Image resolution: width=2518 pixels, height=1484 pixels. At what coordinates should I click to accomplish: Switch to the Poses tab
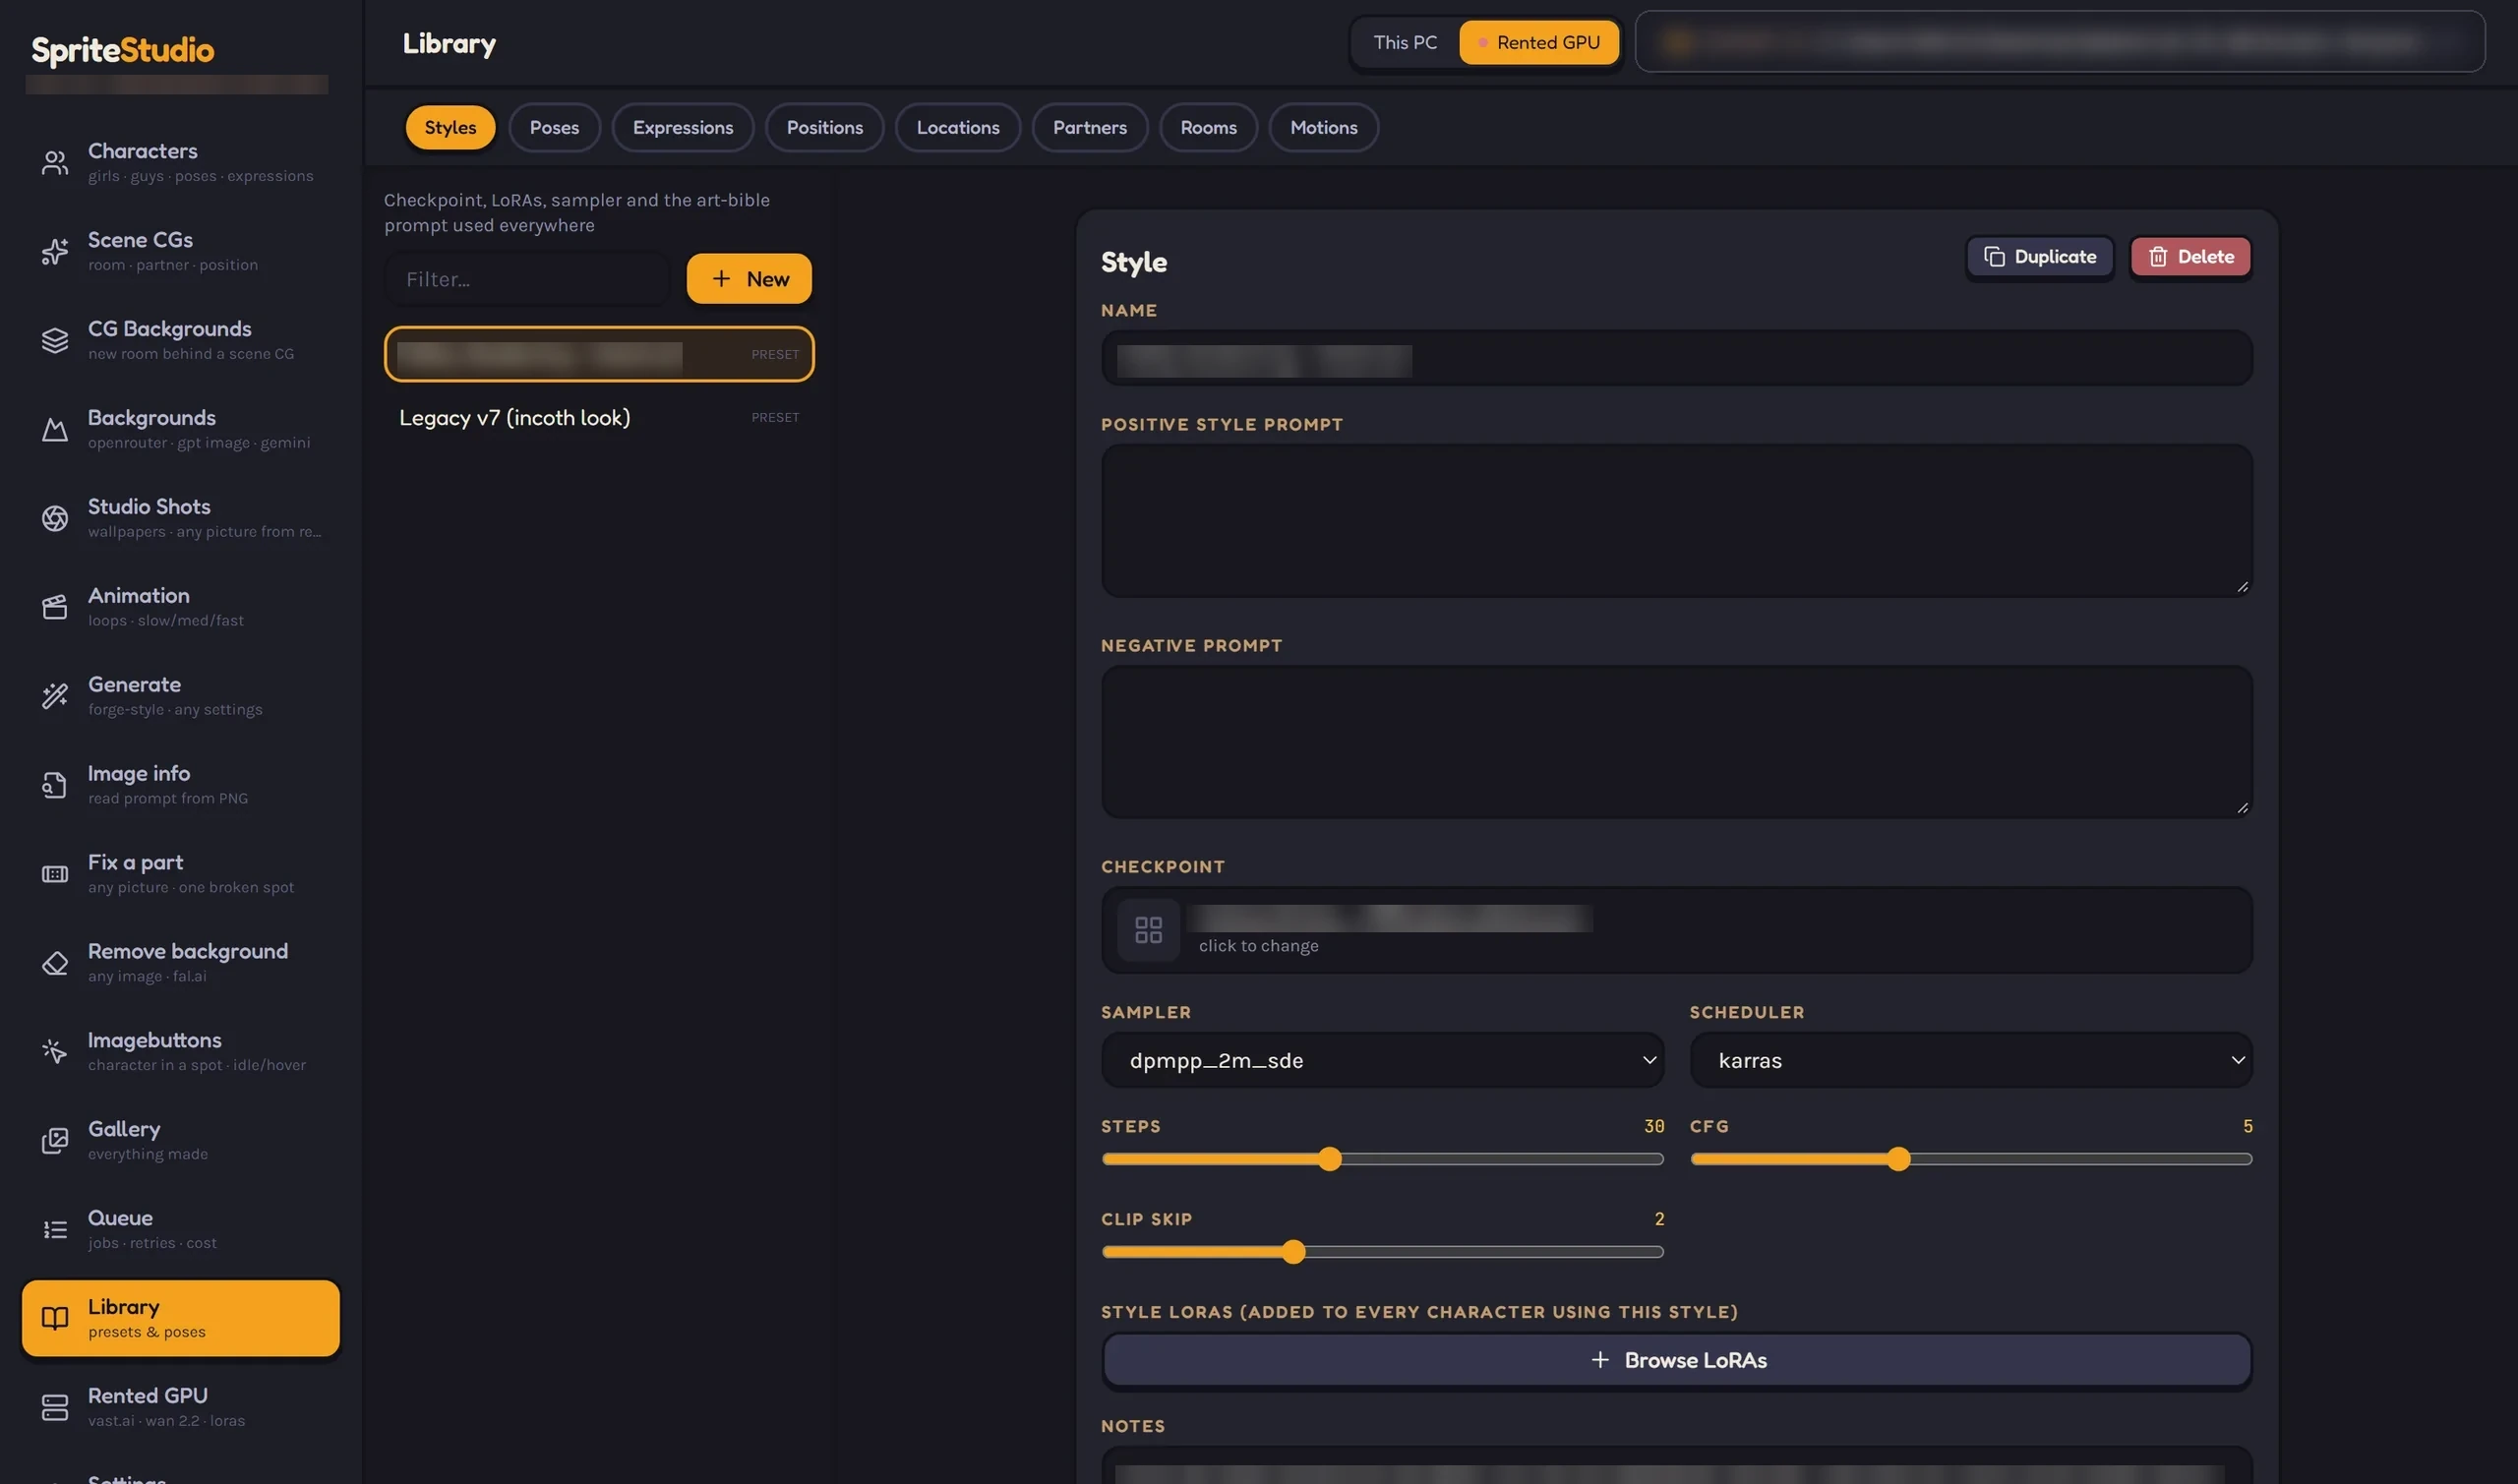tap(554, 128)
